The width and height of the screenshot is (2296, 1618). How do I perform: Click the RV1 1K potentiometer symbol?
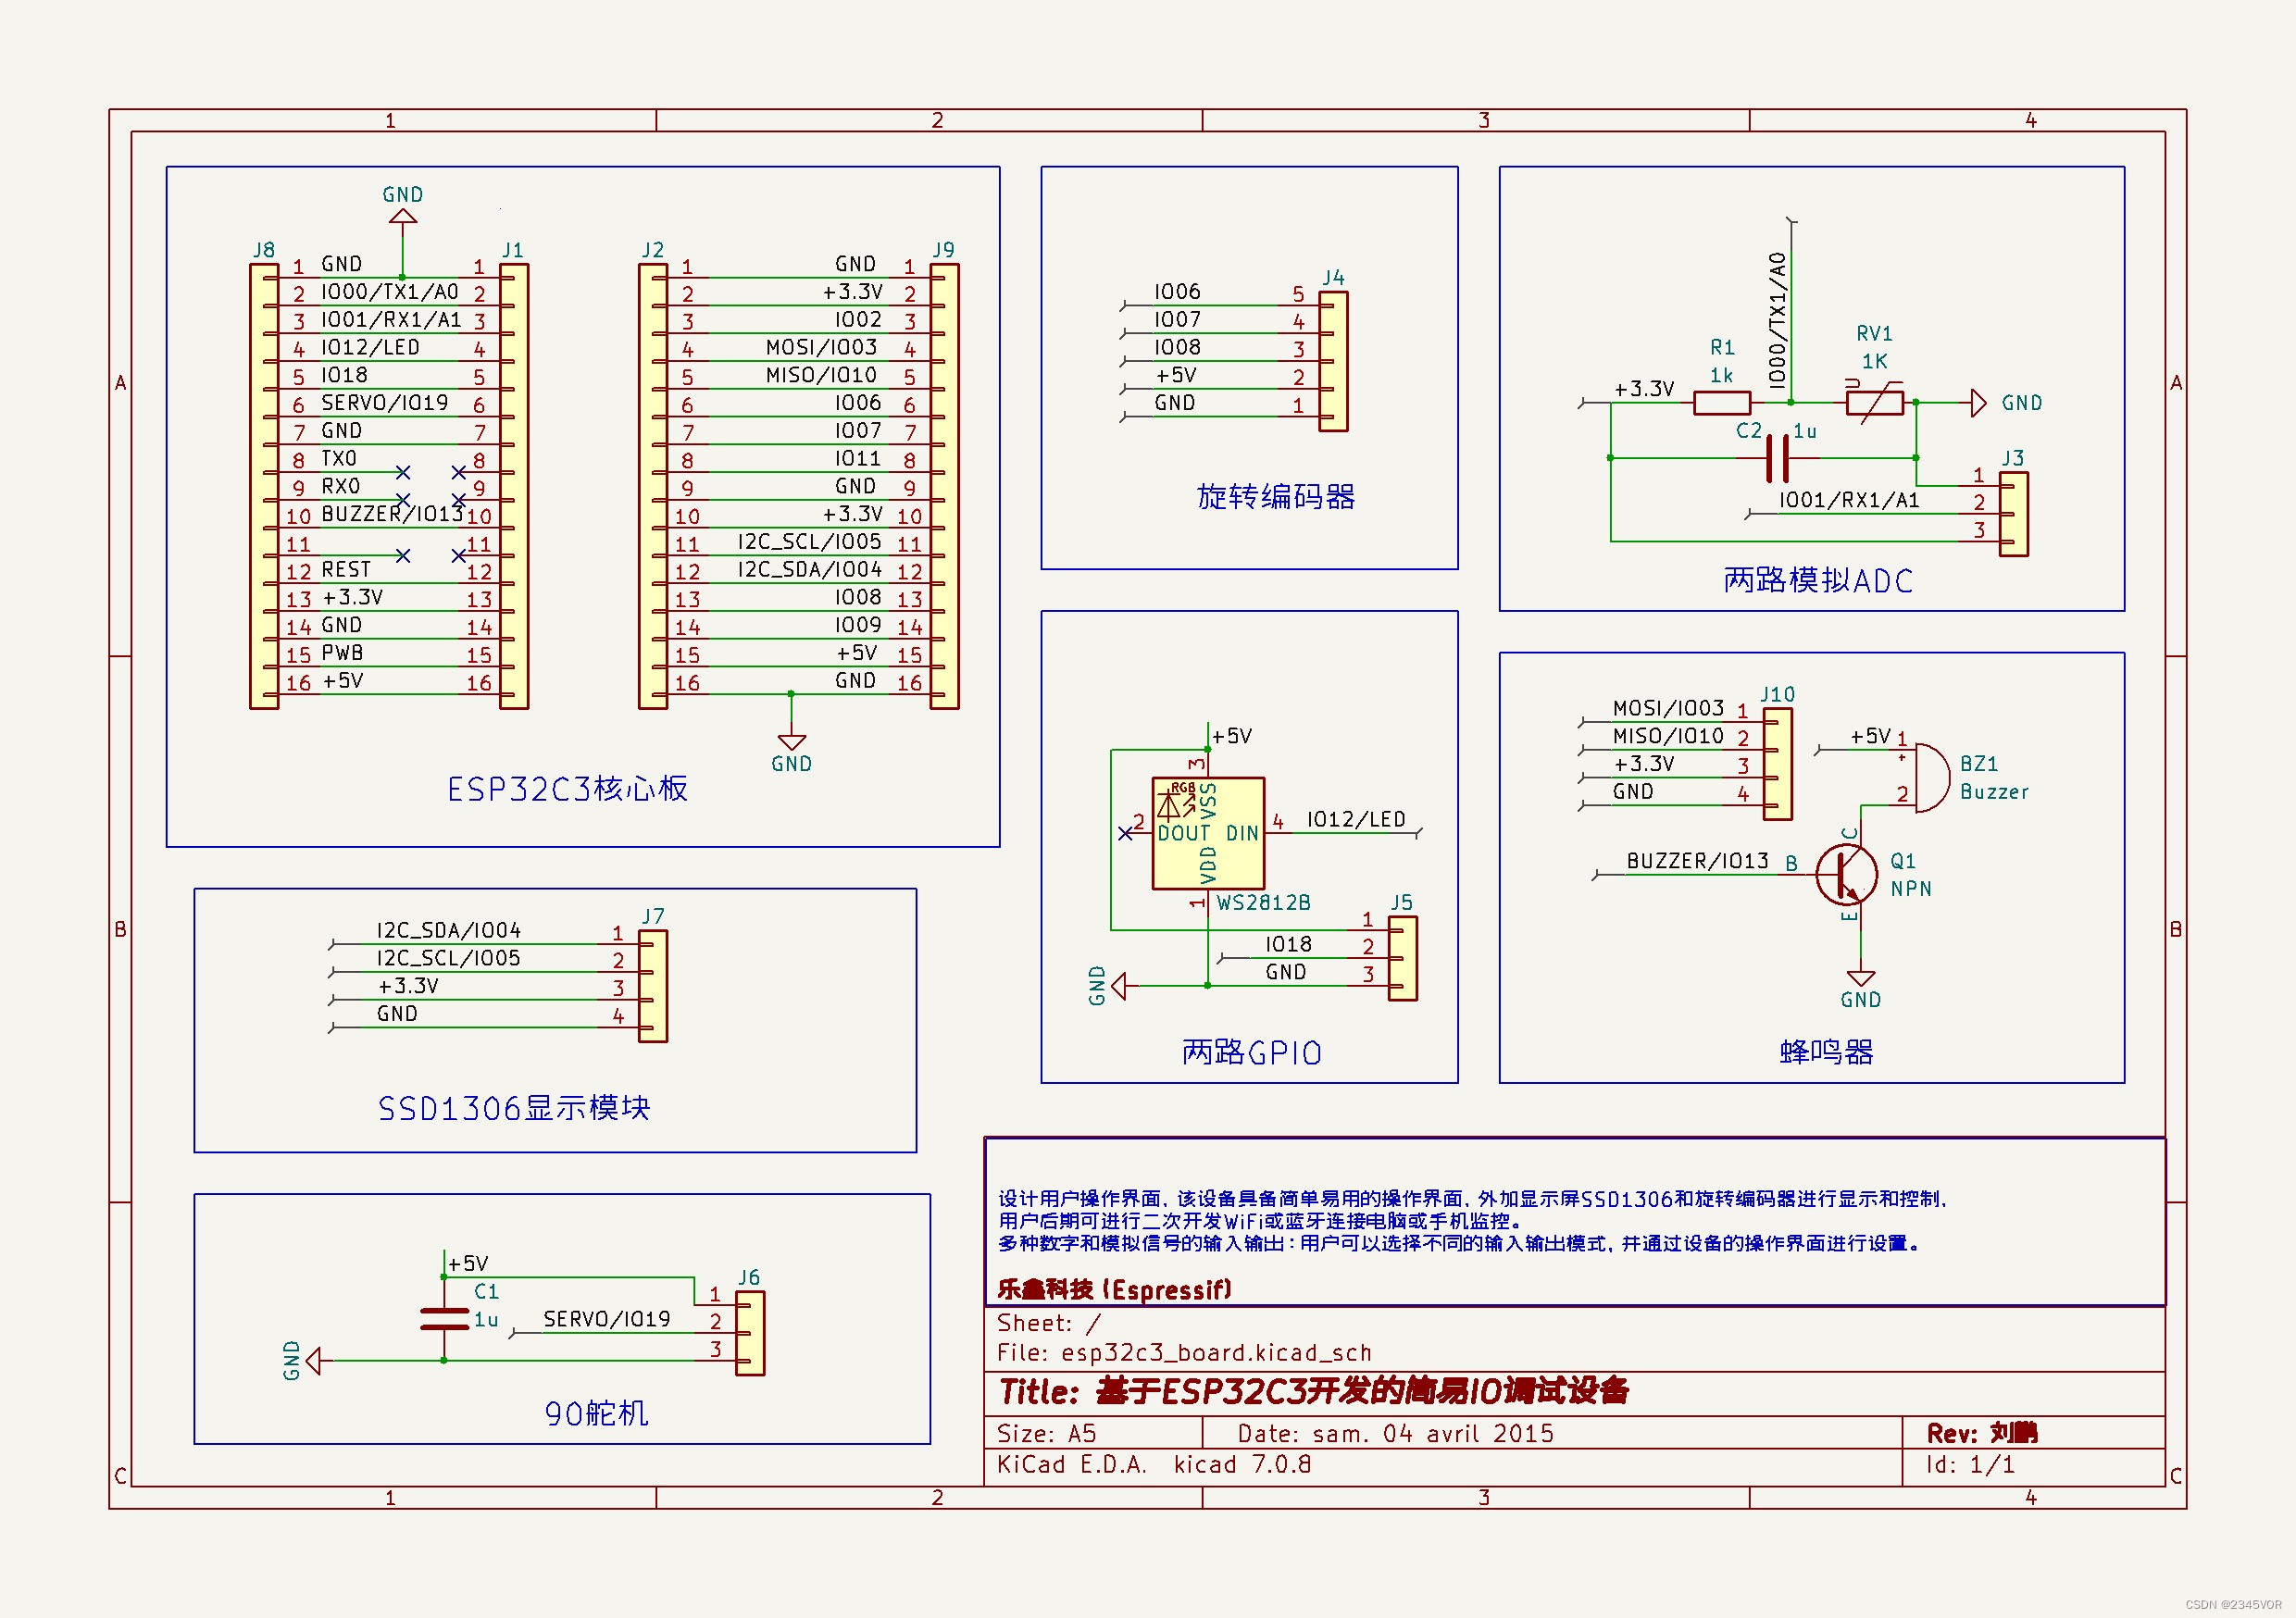pos(1874,403)
